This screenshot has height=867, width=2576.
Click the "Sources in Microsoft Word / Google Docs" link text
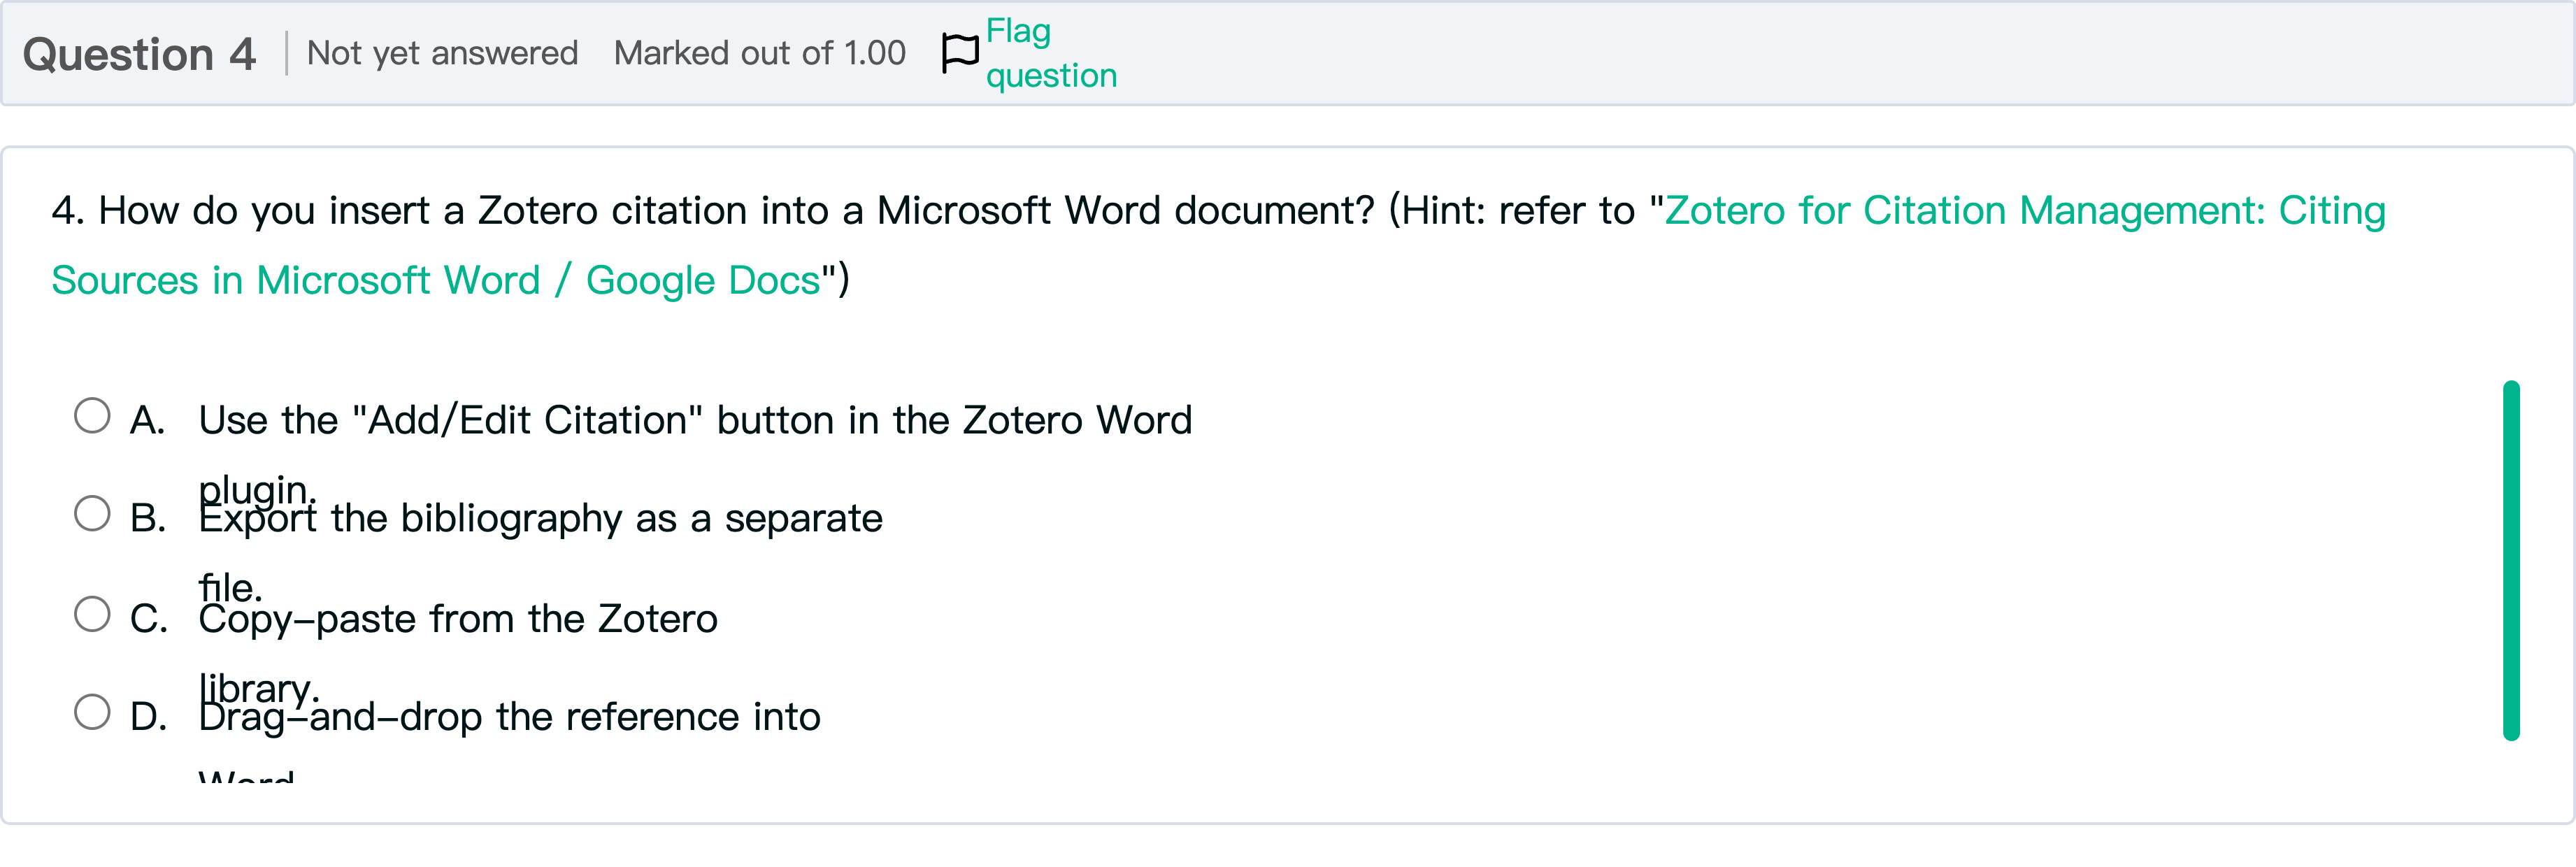click(435, 281)
